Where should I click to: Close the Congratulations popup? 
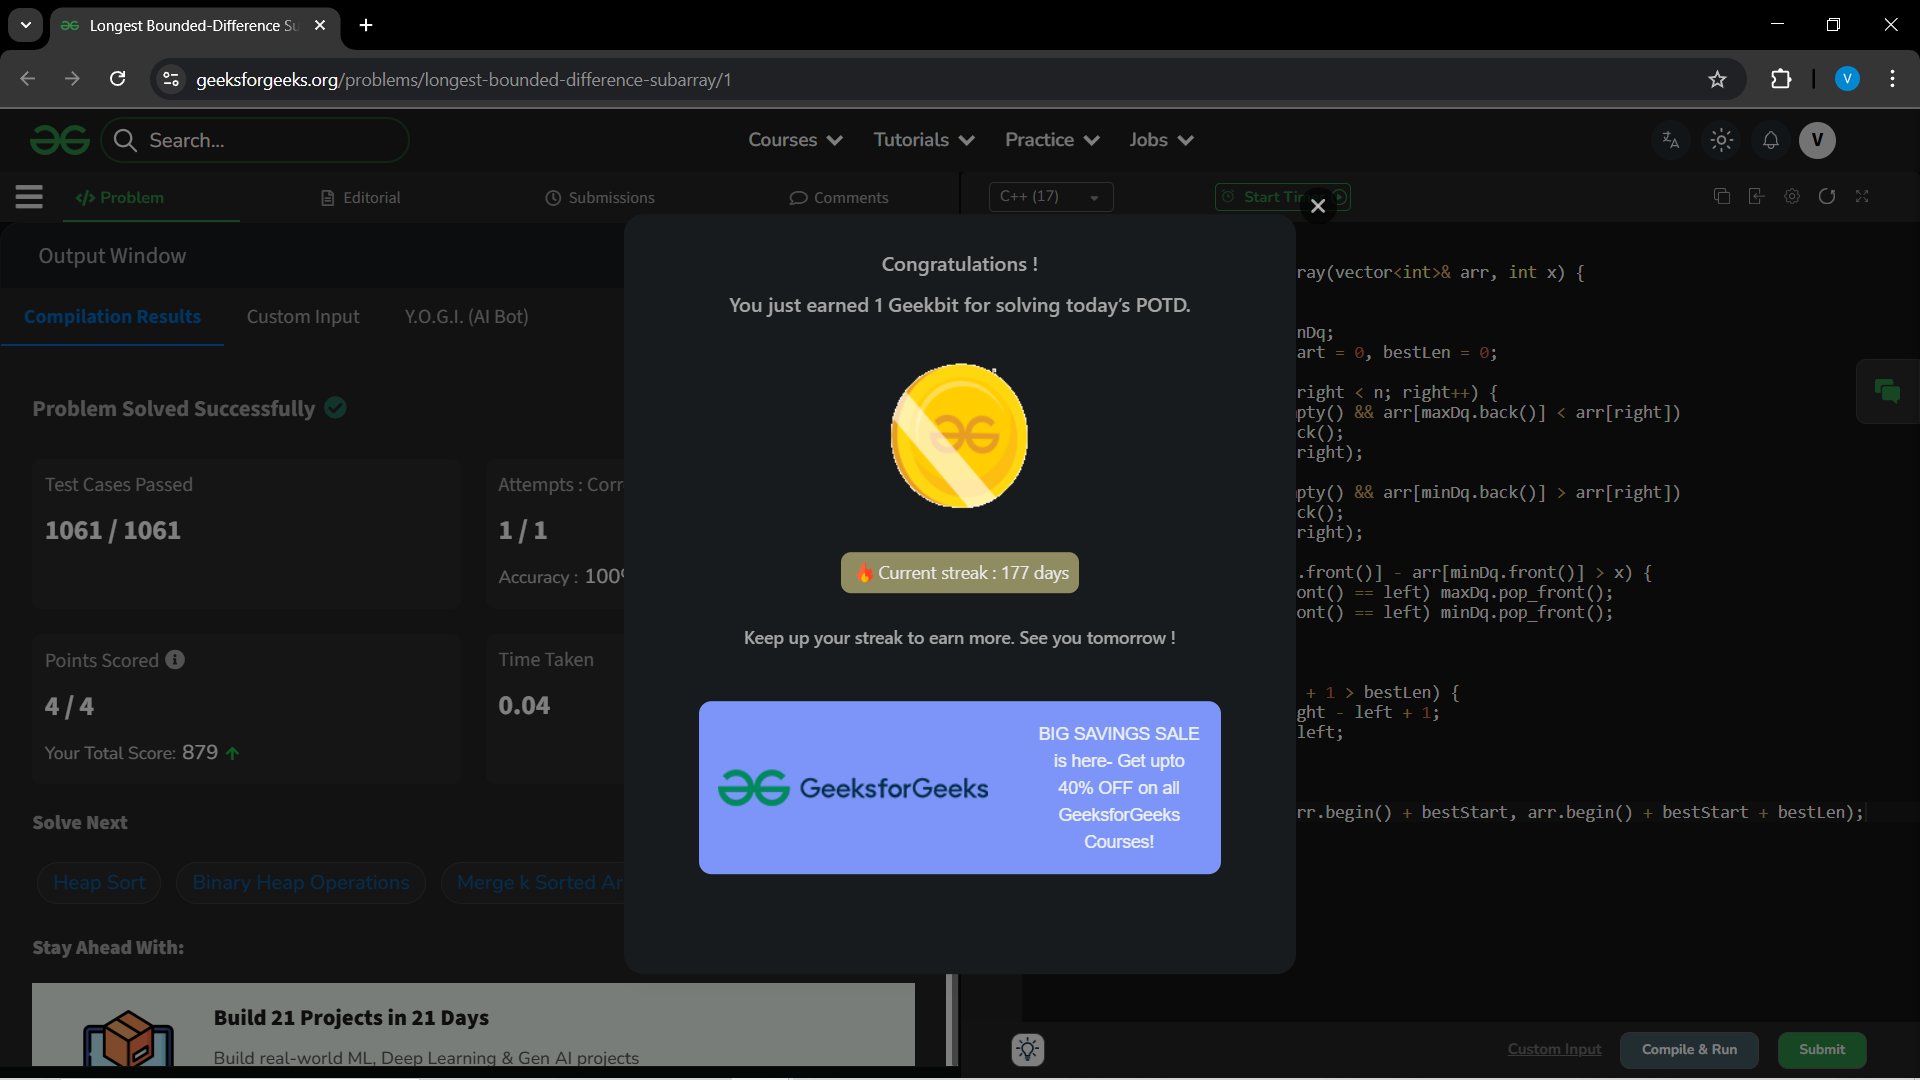[x=1318, y=206]
